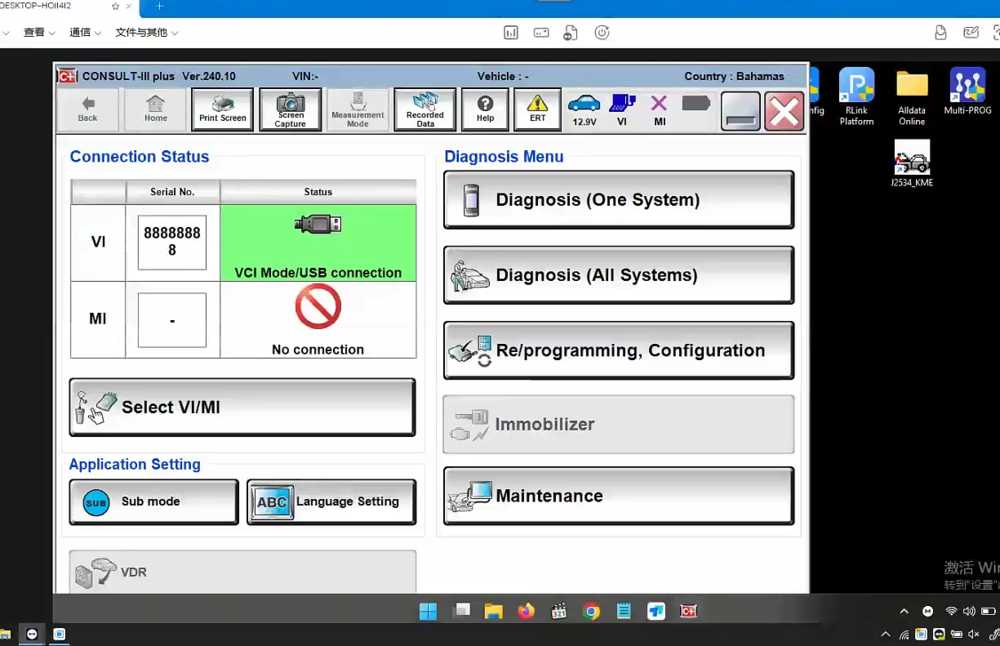This screenshot has width=1000, height=646.
Task: Expand the 查看 menu dropdown
Action: (39, 33)
